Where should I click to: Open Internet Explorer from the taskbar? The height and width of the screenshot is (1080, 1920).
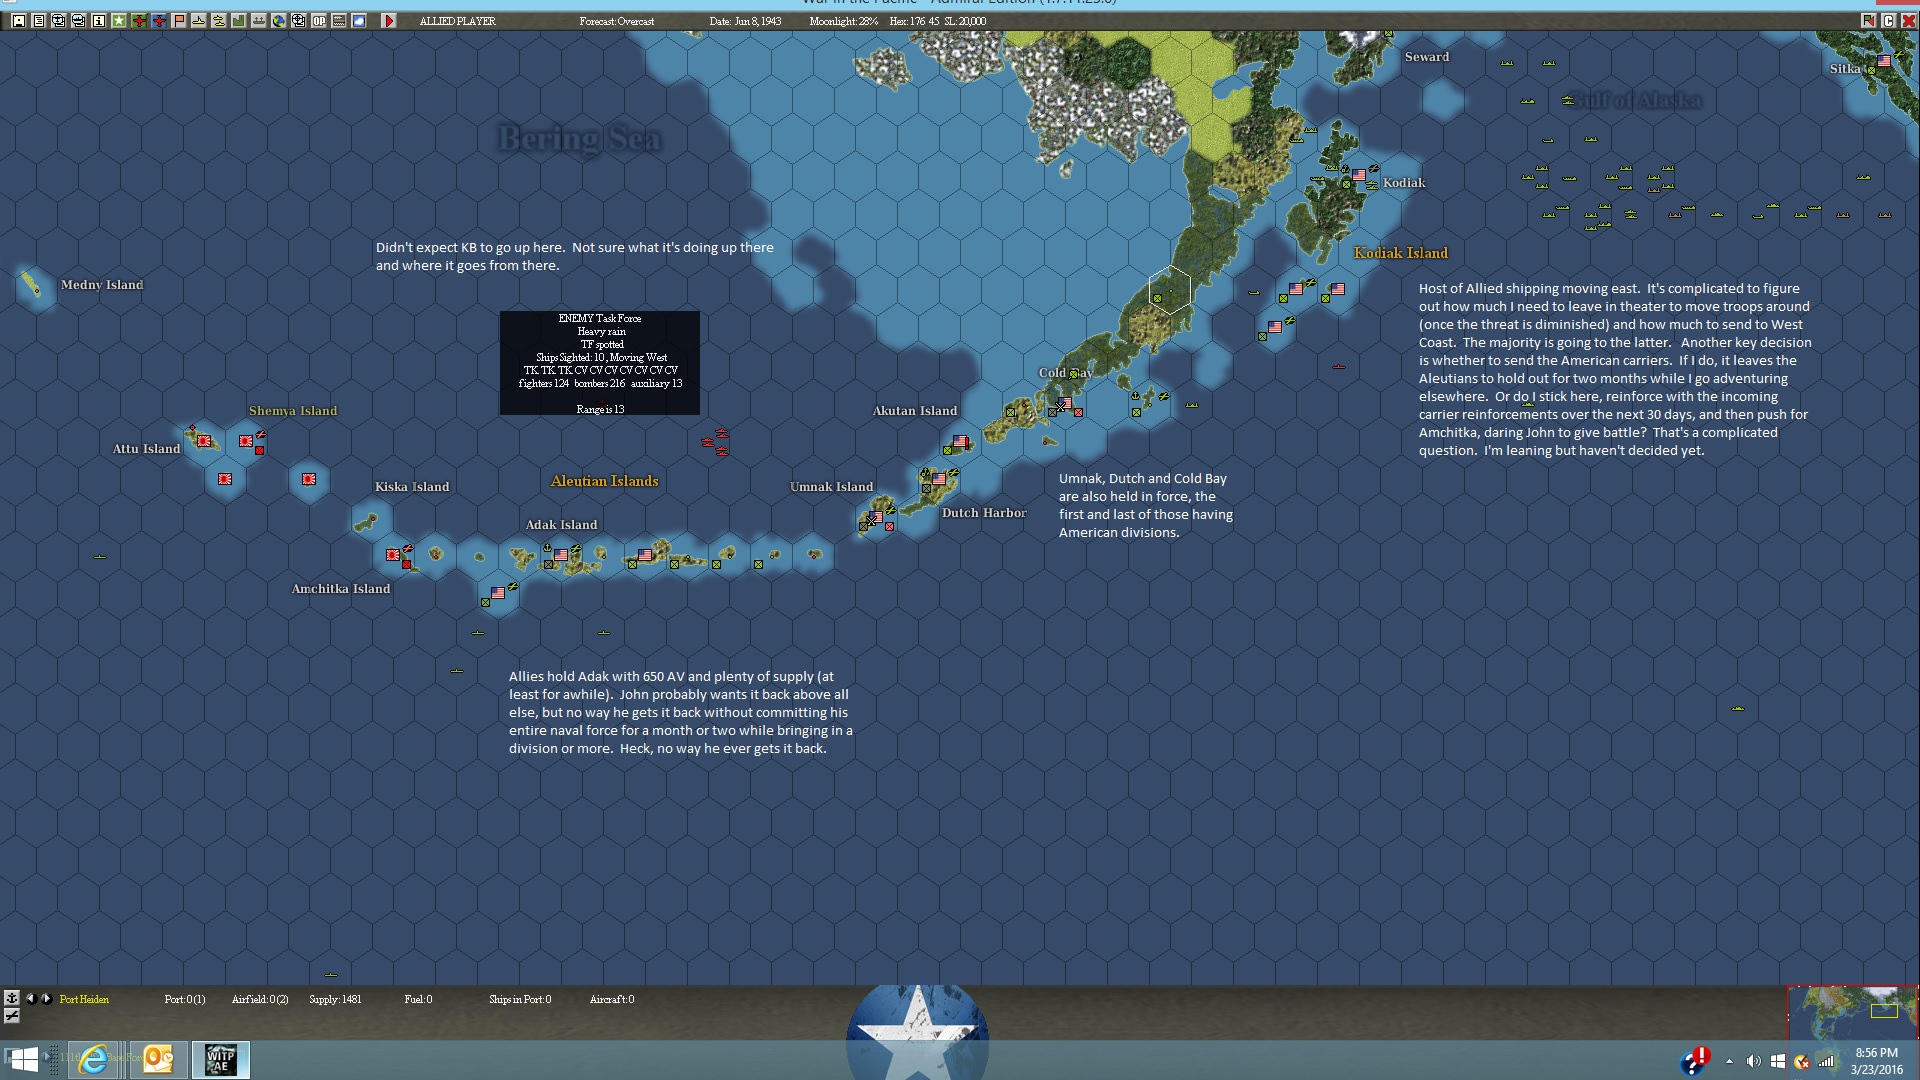point(93,1059)
